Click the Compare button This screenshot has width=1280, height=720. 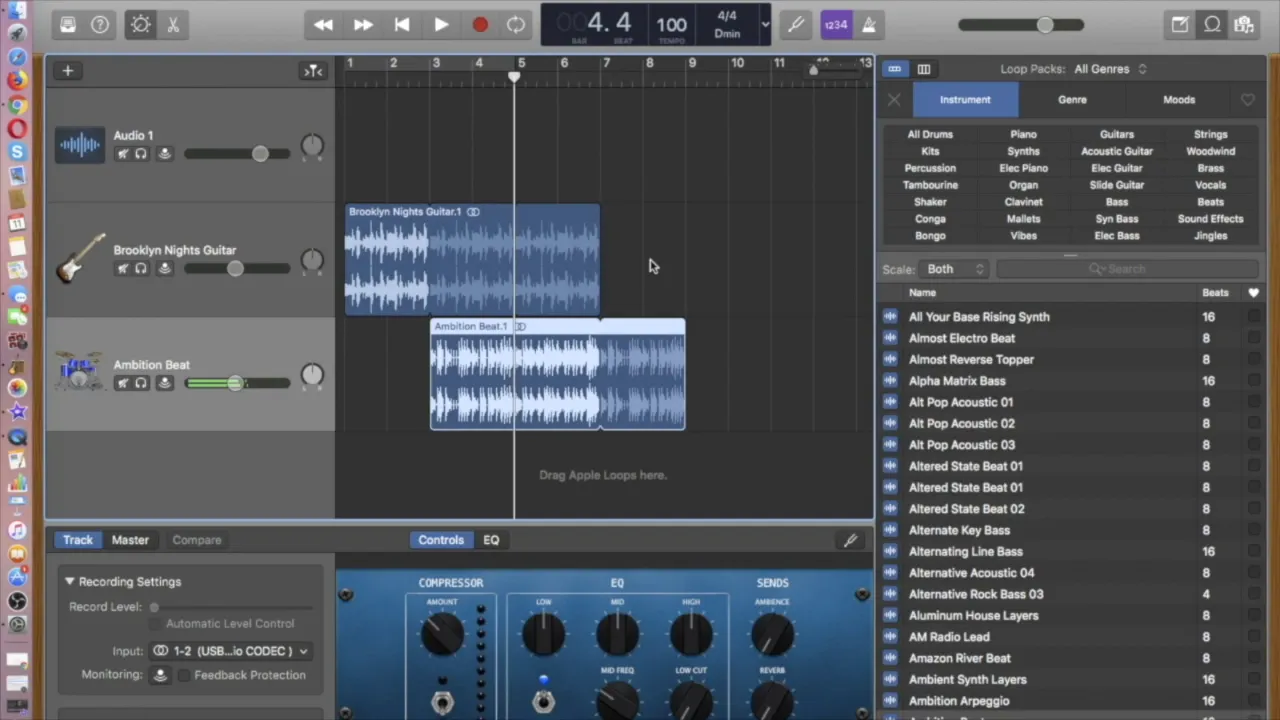(x=197, y=540)
